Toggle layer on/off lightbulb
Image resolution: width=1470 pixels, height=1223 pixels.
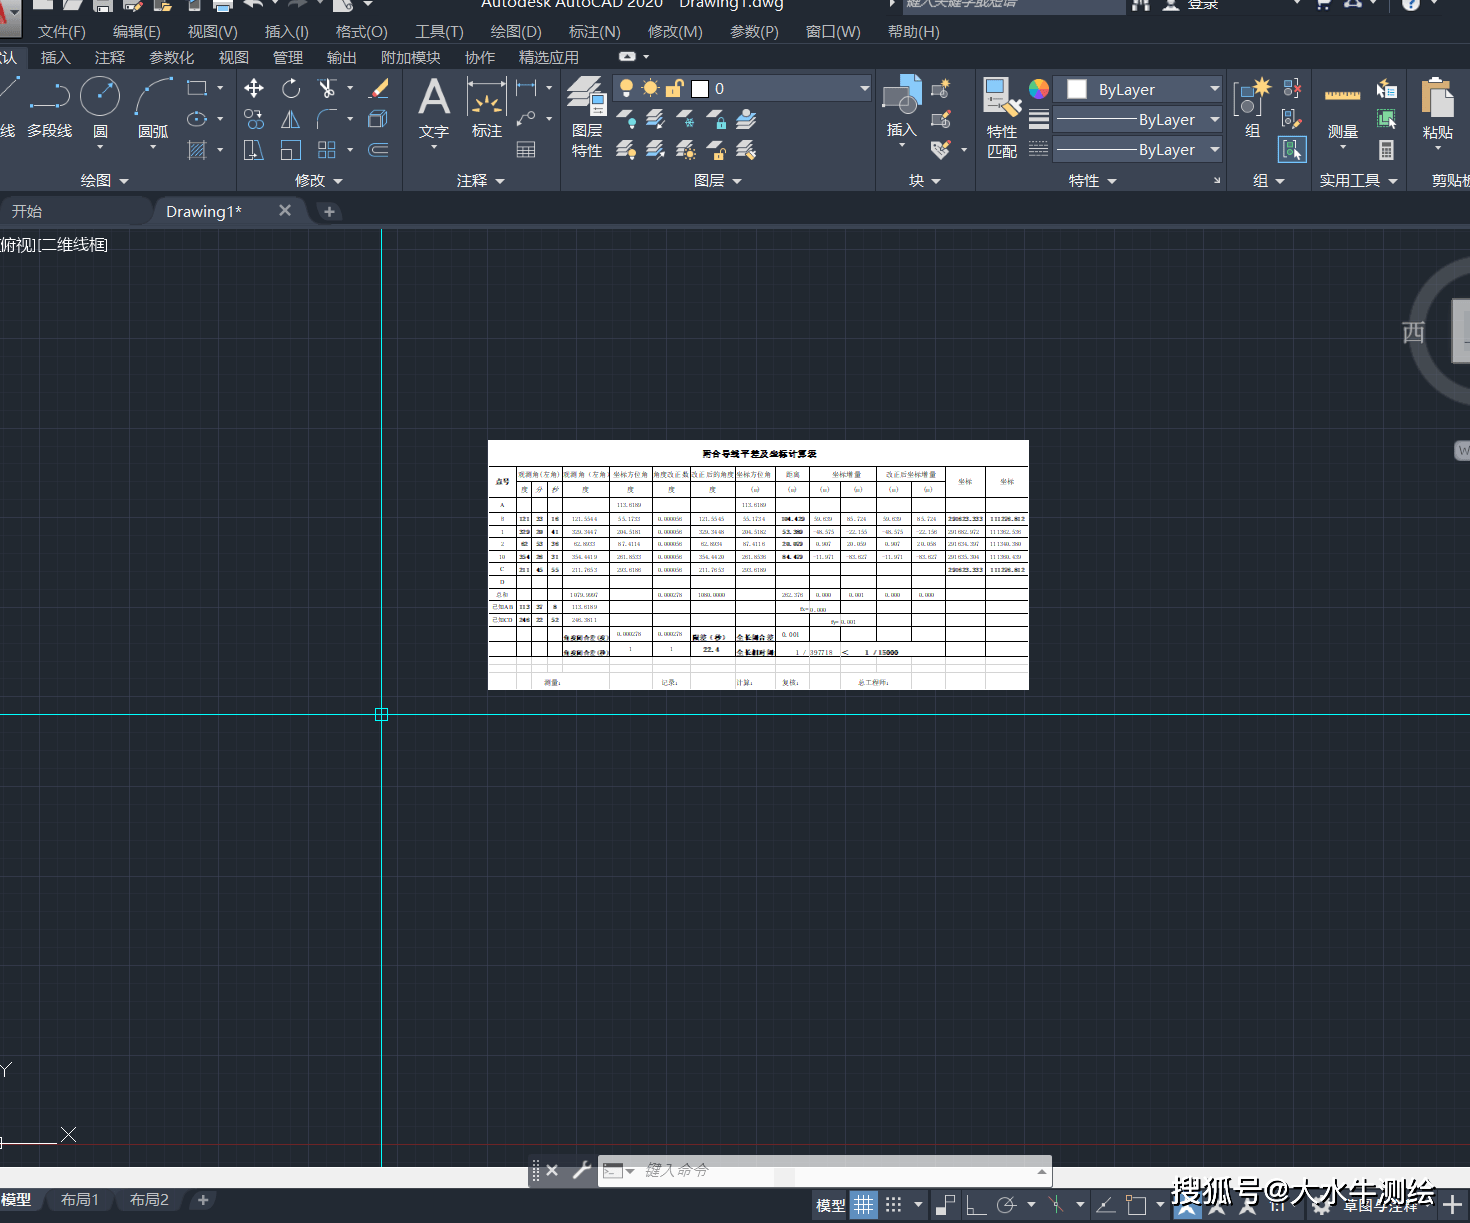point(627,89)
